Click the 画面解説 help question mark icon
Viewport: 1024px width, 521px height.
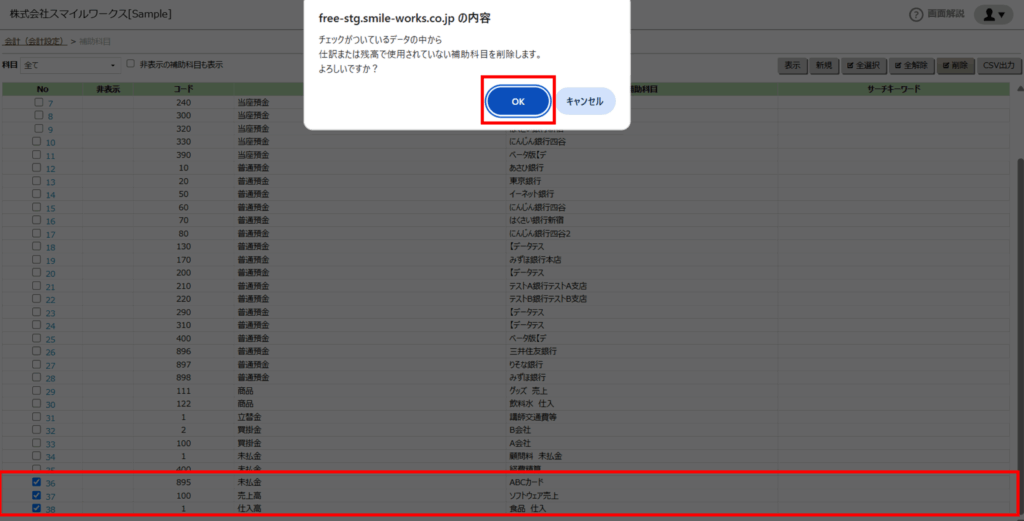coord(915,14)
